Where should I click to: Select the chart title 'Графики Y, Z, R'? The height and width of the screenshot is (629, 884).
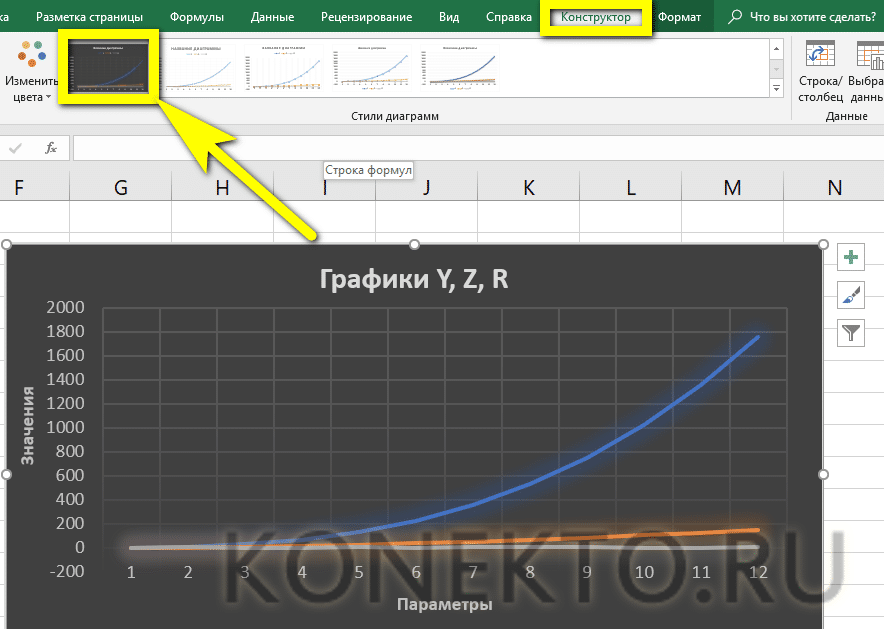[414, 278]
